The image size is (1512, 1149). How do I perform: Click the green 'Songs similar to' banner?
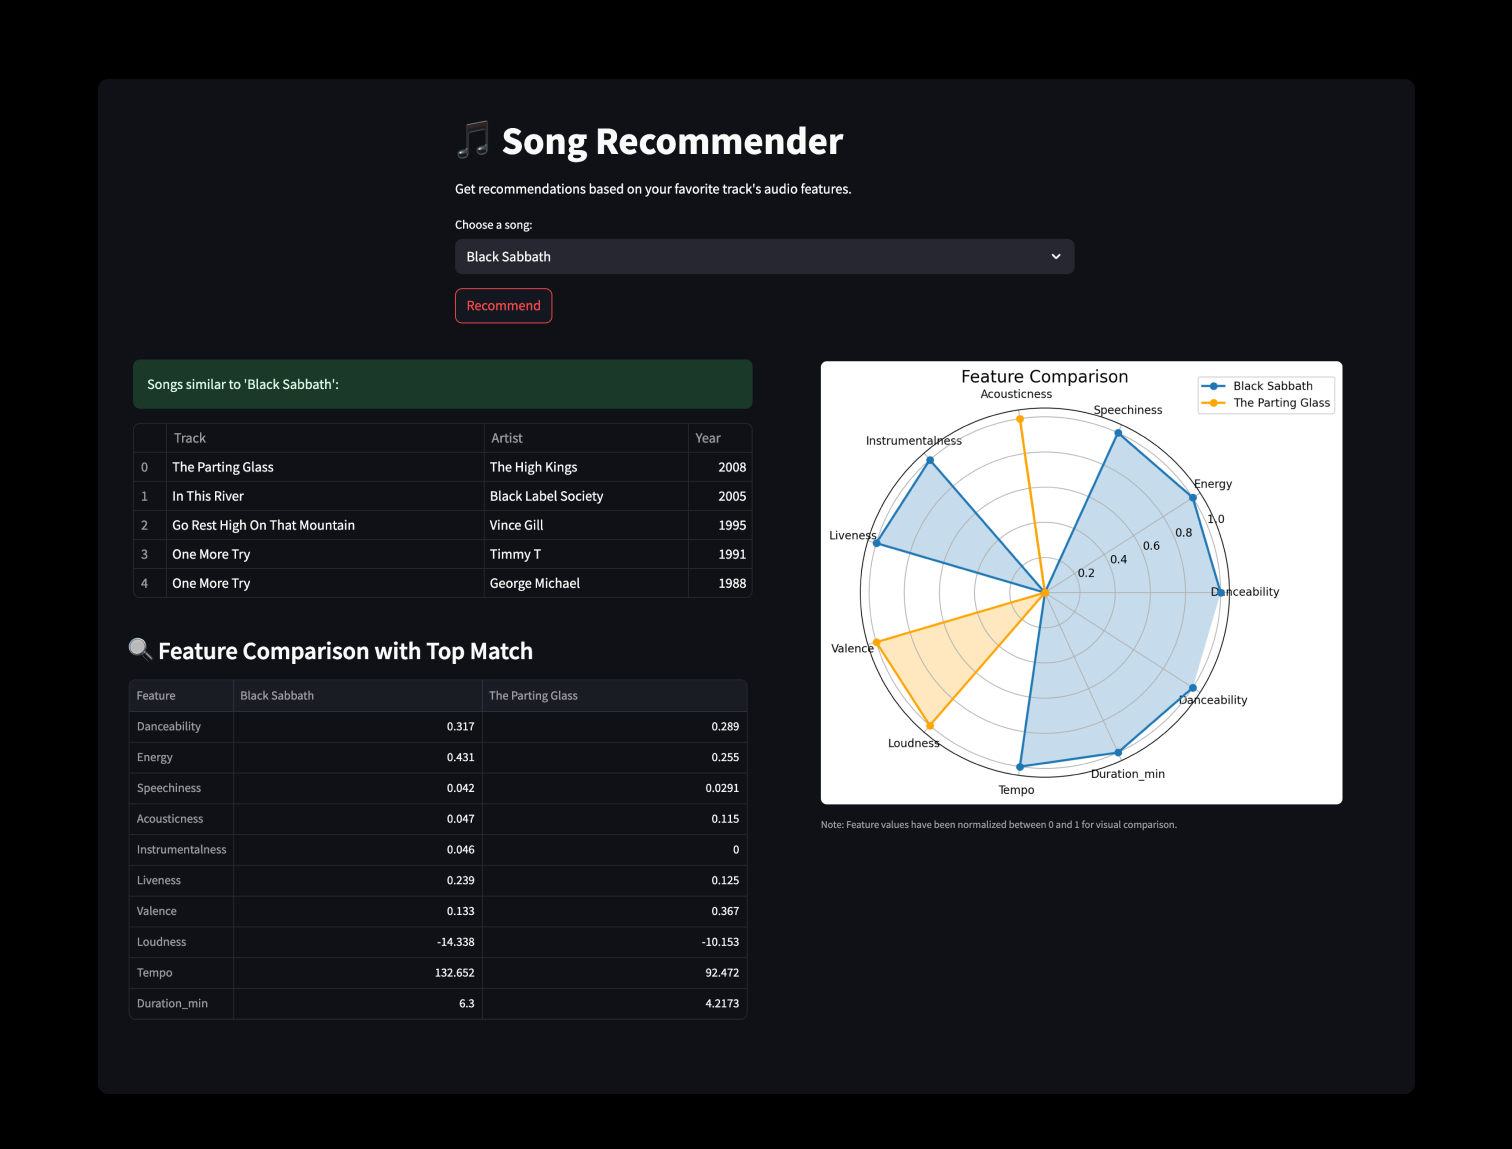click(442, 384)
